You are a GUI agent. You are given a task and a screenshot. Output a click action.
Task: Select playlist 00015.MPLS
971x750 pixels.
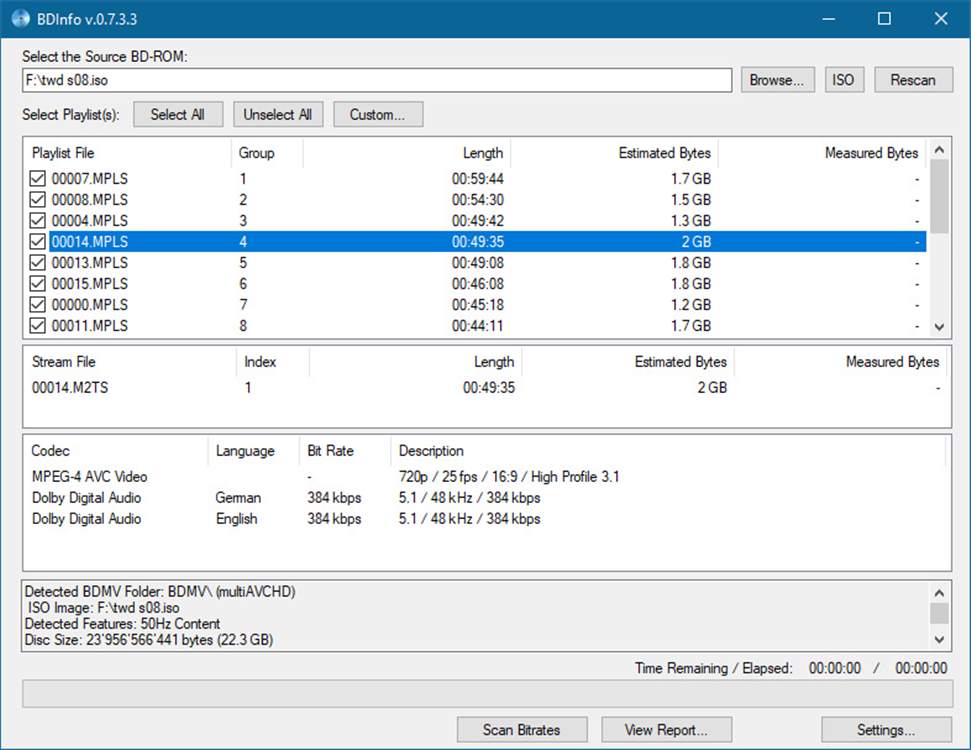click(476, 284)
